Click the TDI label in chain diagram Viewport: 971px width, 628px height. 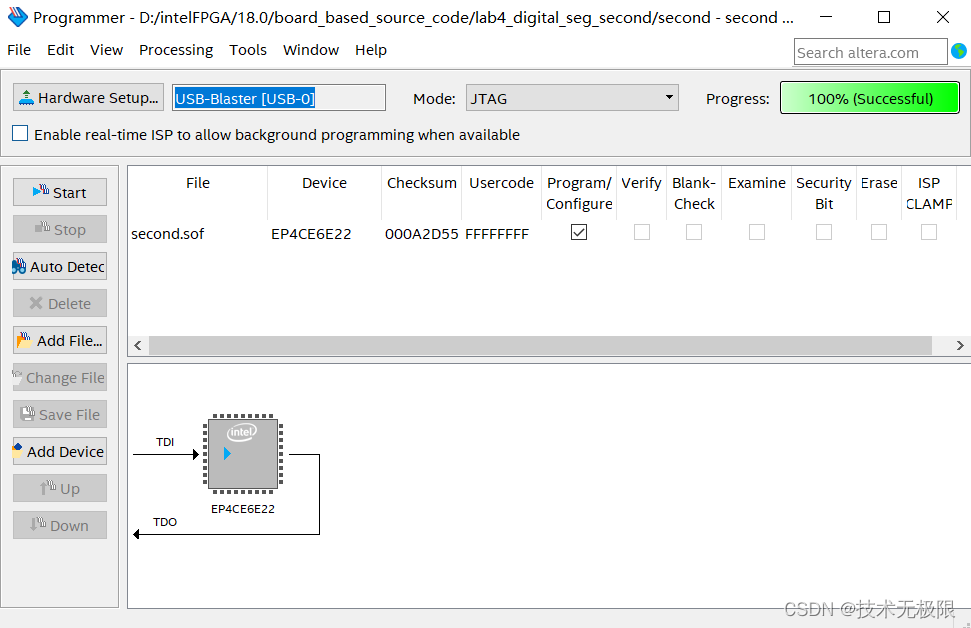165,442
